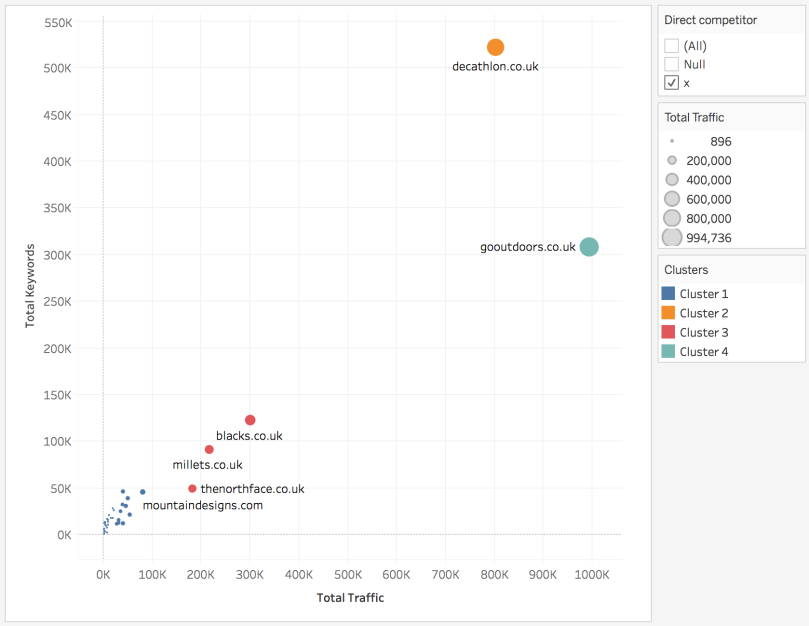Click the Clusters legend title

point(686,269)
